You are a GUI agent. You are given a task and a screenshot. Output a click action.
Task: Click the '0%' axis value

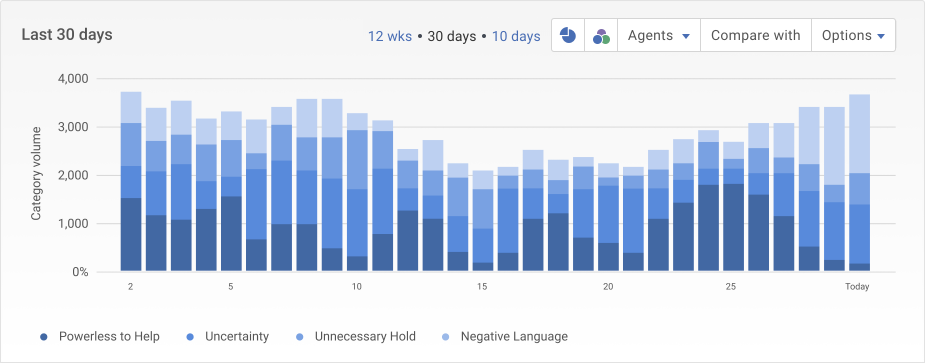point(80,273)
